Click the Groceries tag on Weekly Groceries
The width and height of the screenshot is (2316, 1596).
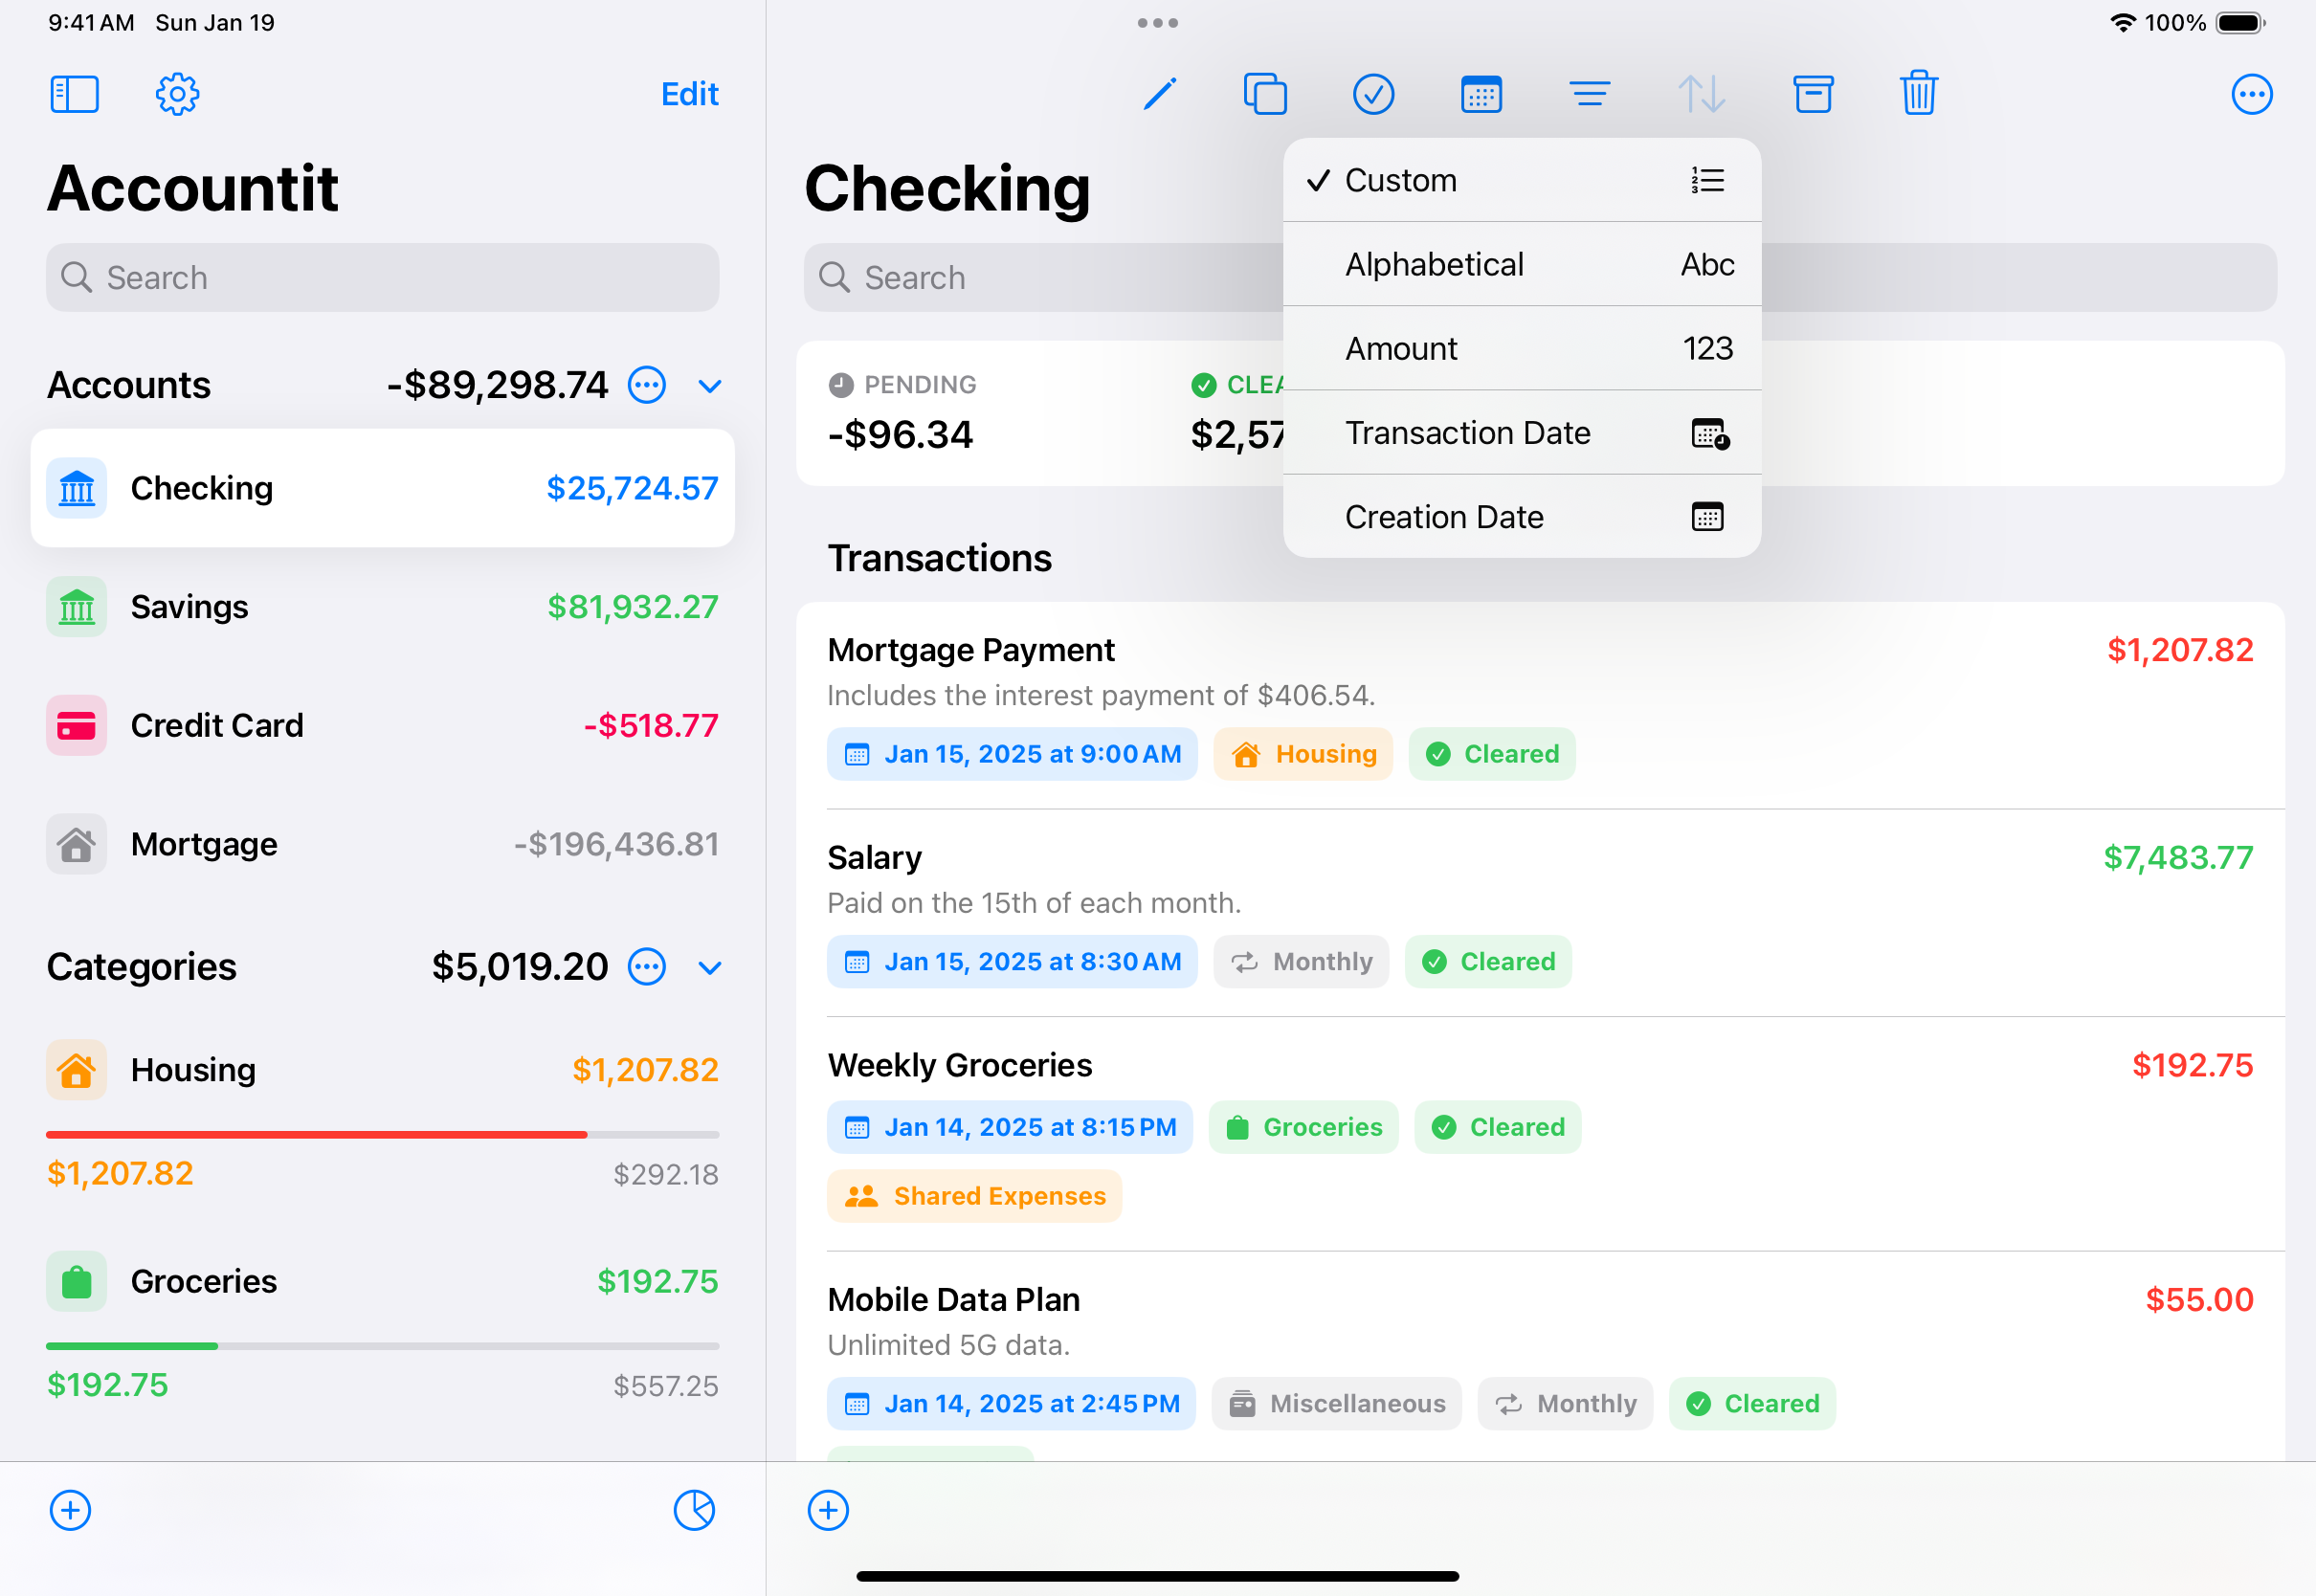[1304, 1127]
